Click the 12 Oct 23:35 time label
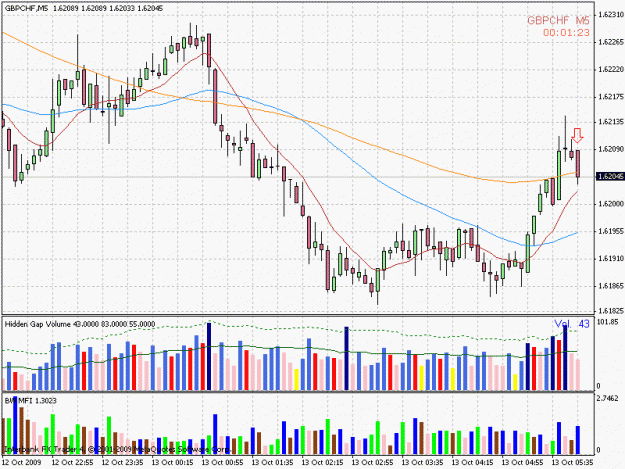Screen dimensions: 625x469 [x=122, y=463]
